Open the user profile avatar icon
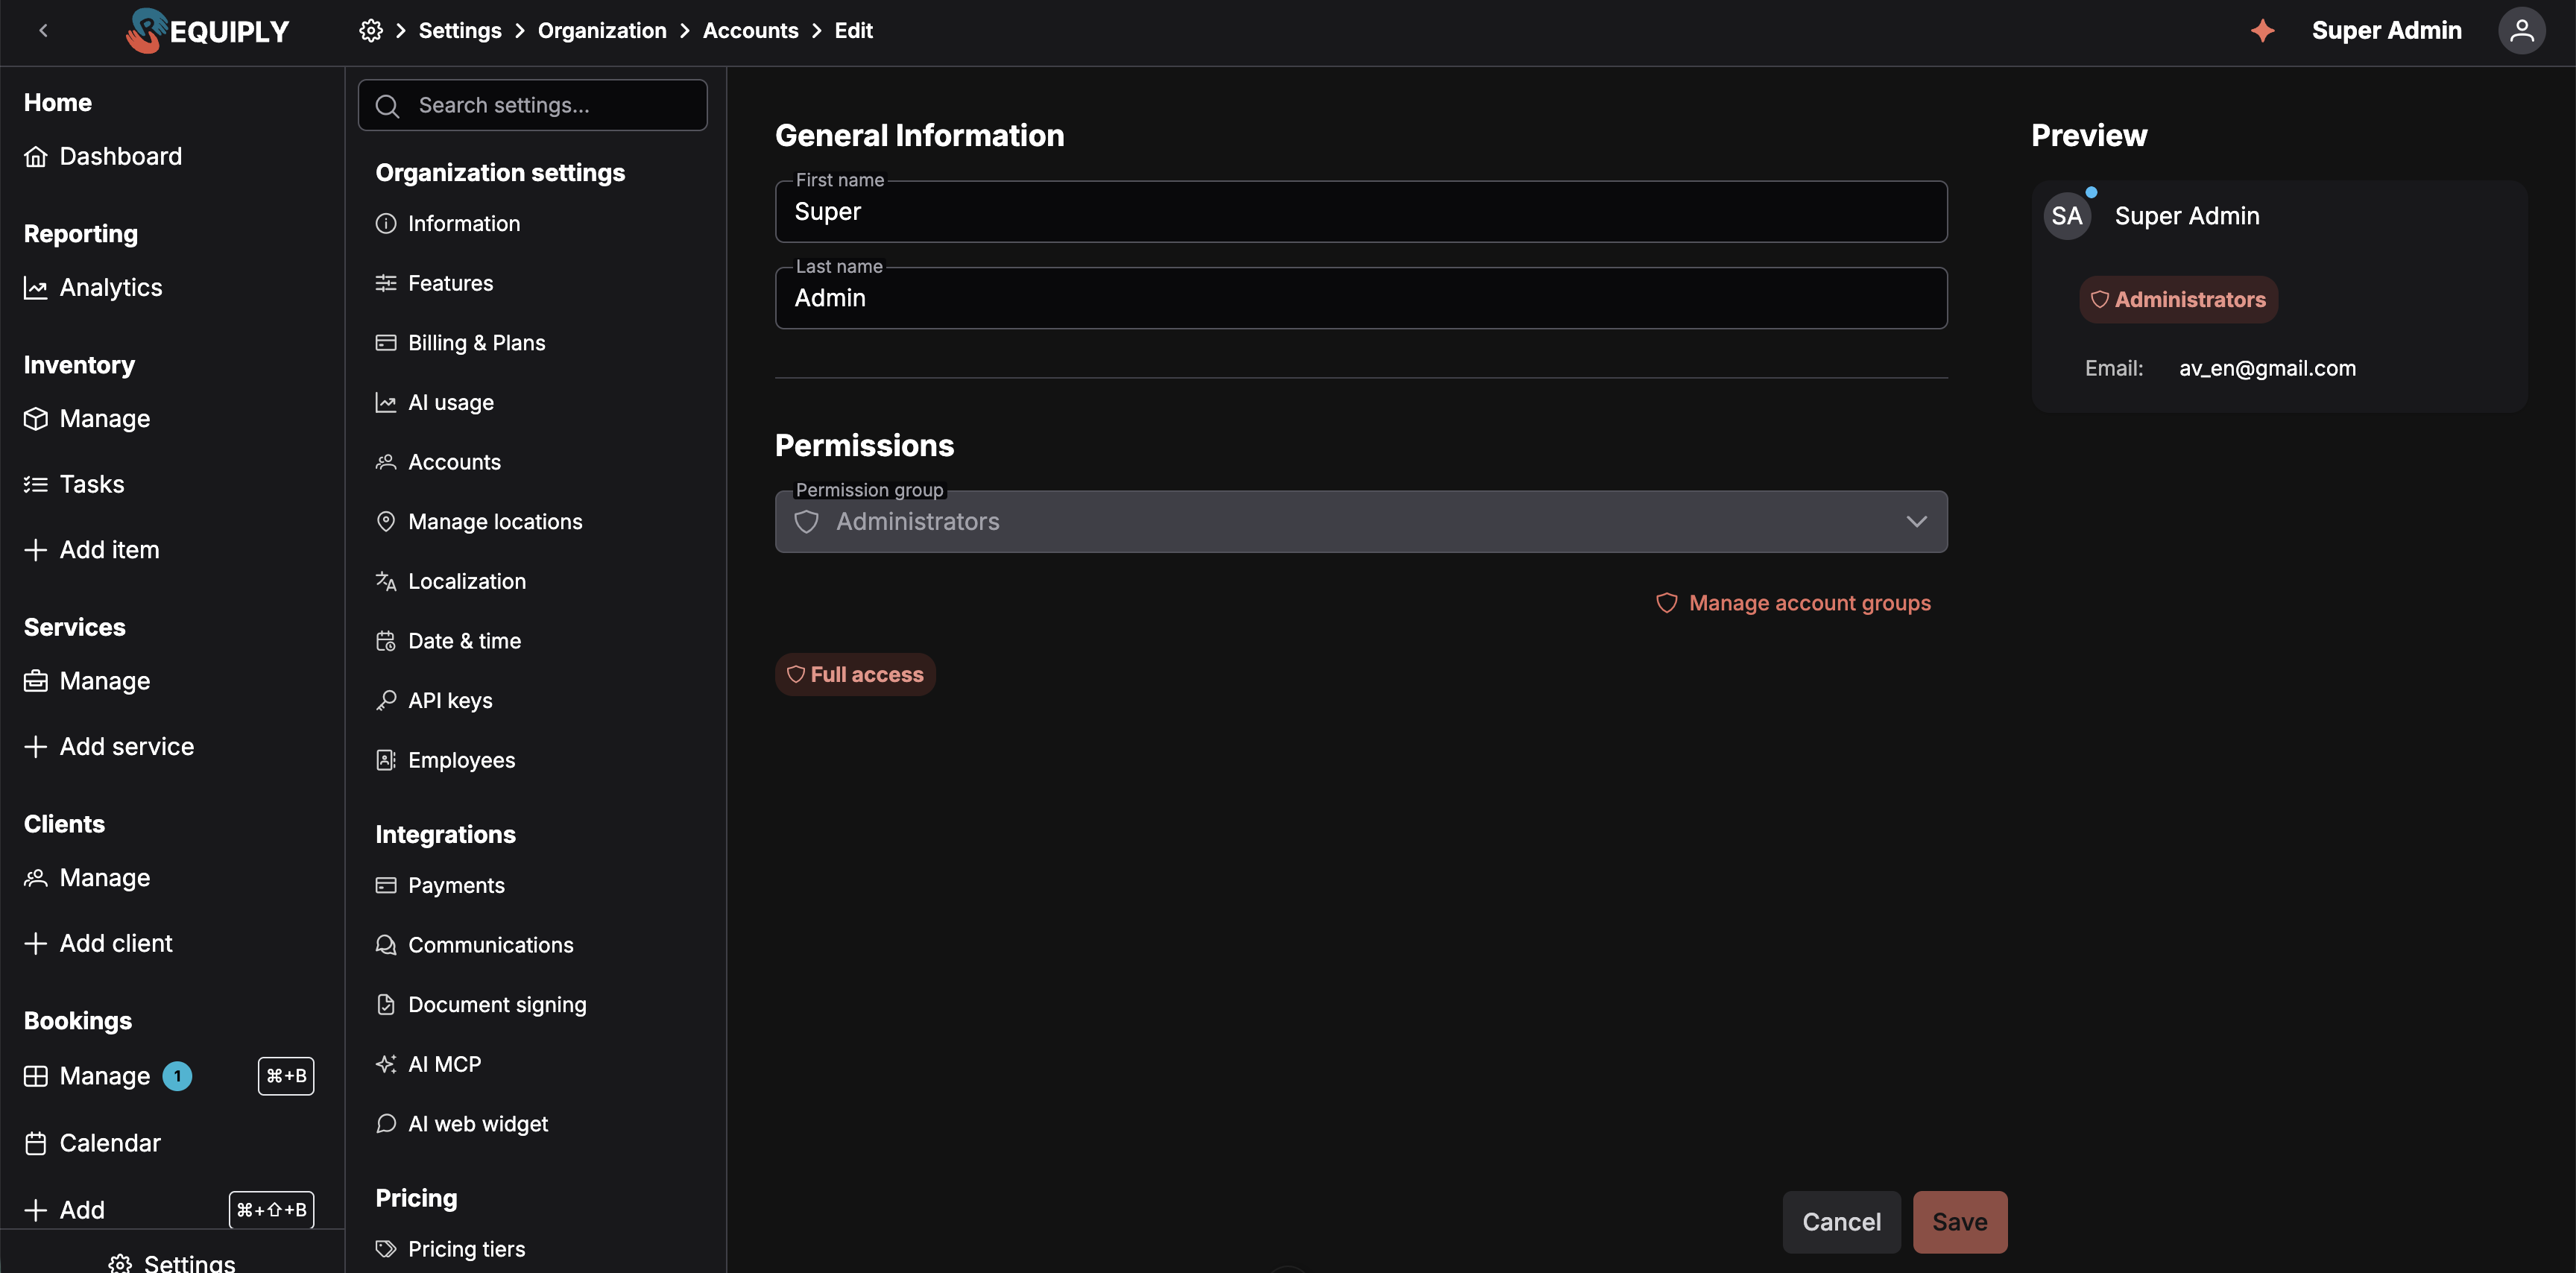 coord(2521,31)
